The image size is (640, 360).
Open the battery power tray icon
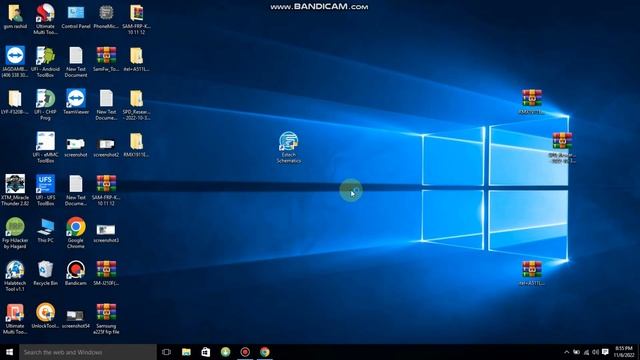(576, 352)
